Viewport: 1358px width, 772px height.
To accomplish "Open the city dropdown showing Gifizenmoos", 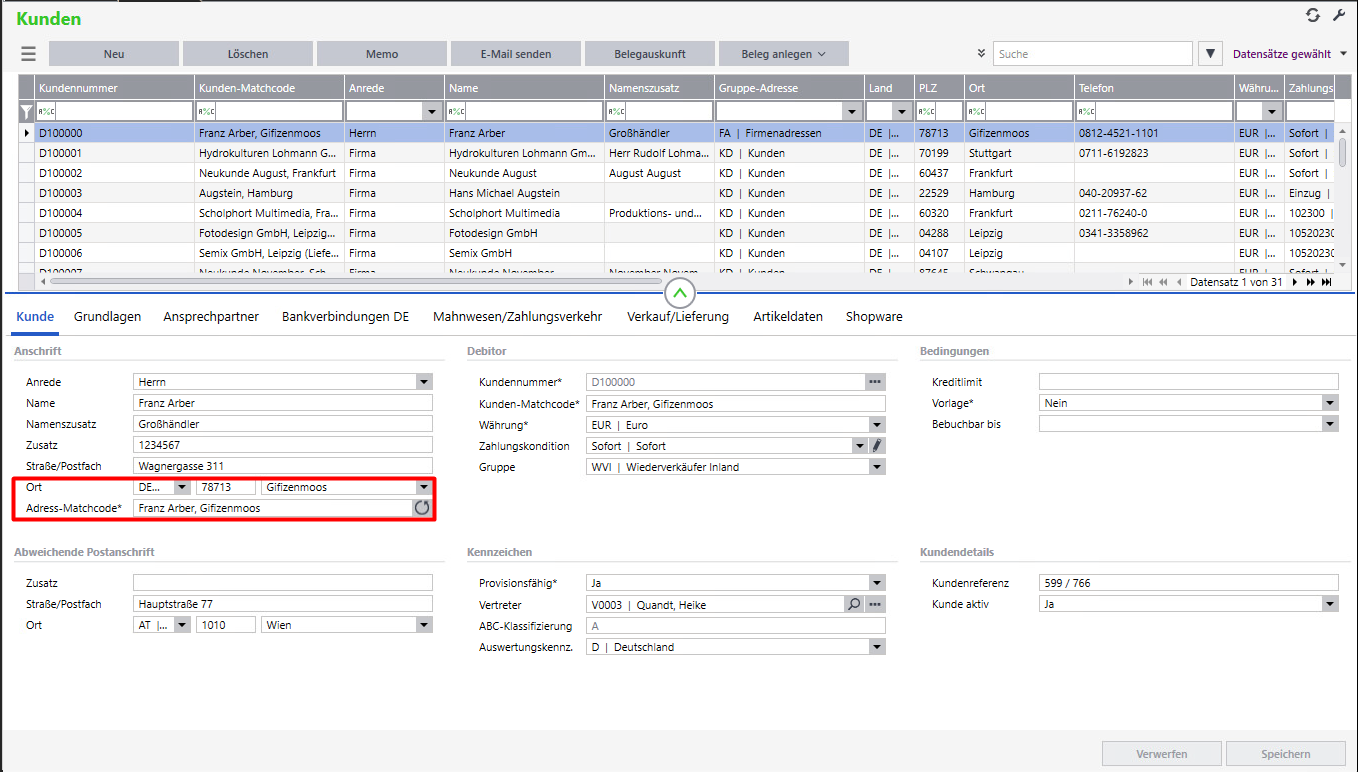I will (x=424, y=487).
